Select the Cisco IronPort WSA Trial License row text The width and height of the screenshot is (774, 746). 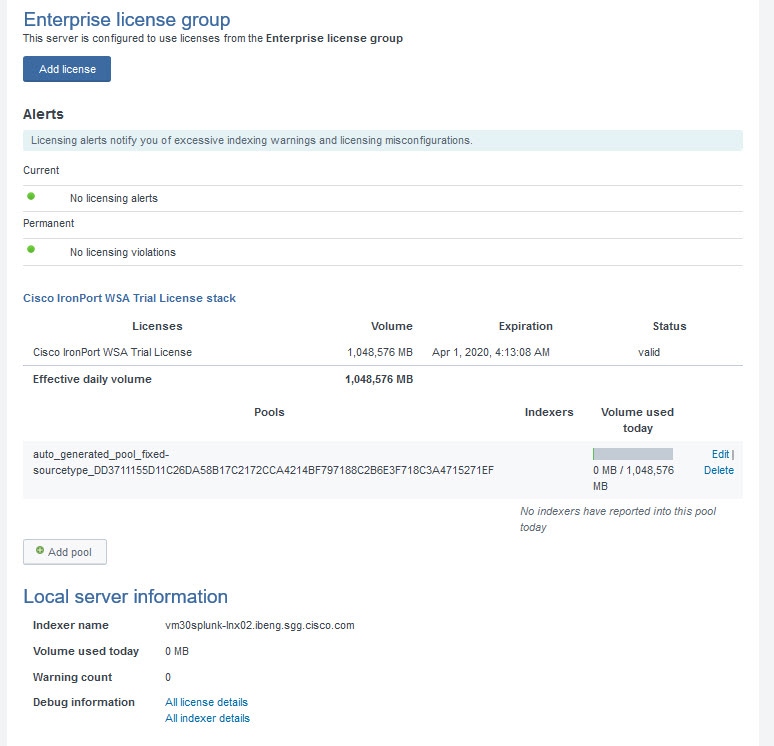(113, 352)
